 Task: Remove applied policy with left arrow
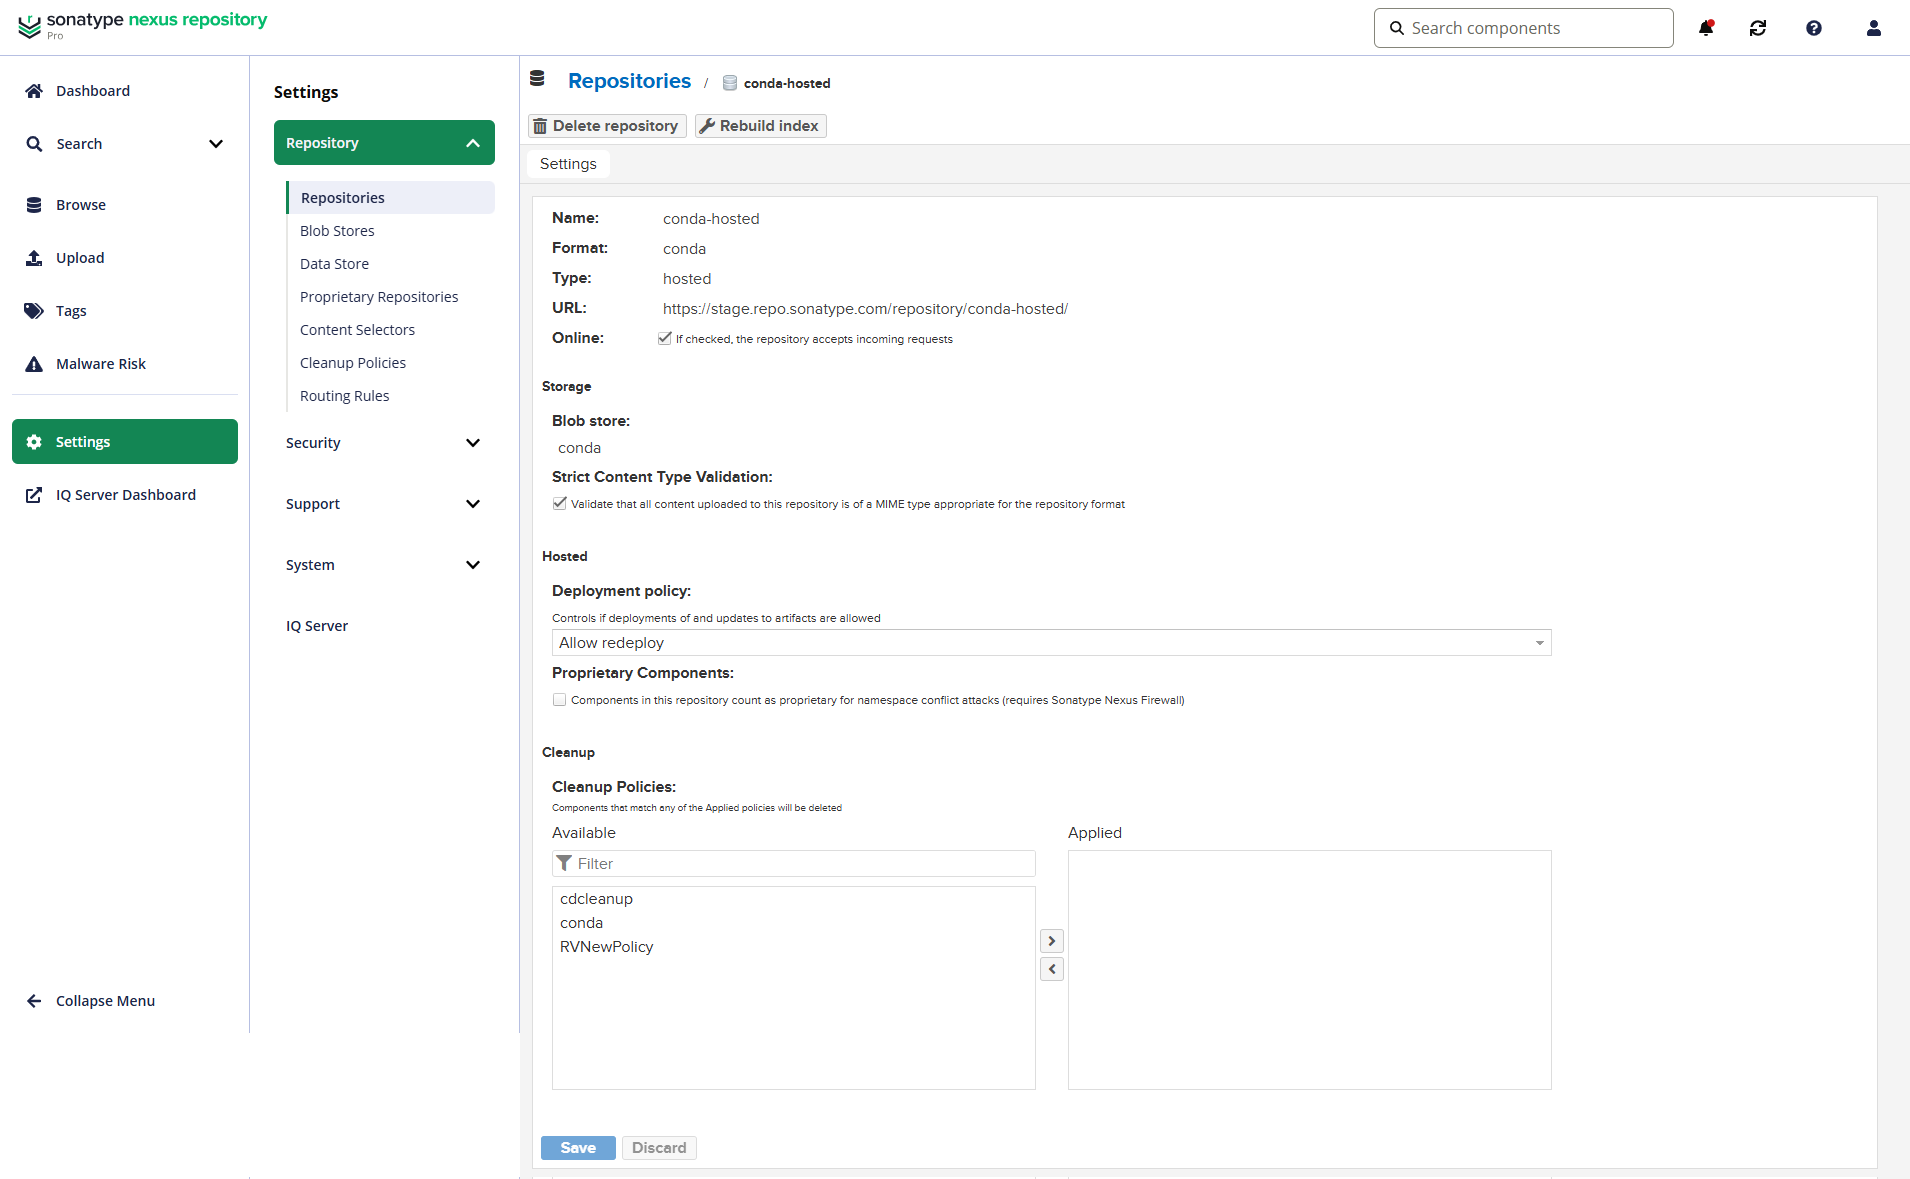(x=1052, y=969)
